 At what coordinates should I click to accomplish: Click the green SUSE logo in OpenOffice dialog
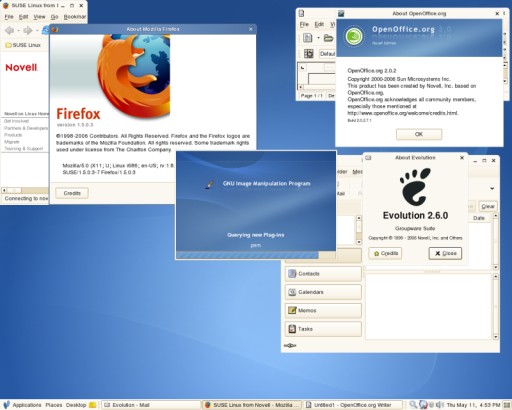tap(354, 36)
